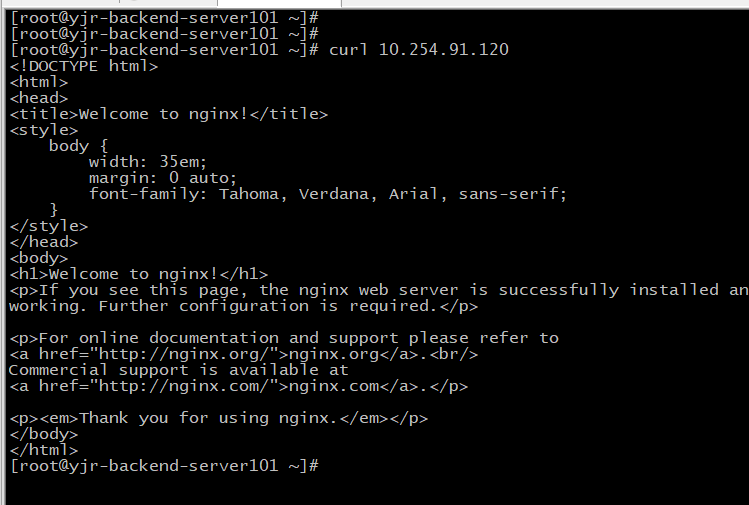Select the font-family CSS declaration
Viewport: 749px width, 505px height.
coord(327,194)
